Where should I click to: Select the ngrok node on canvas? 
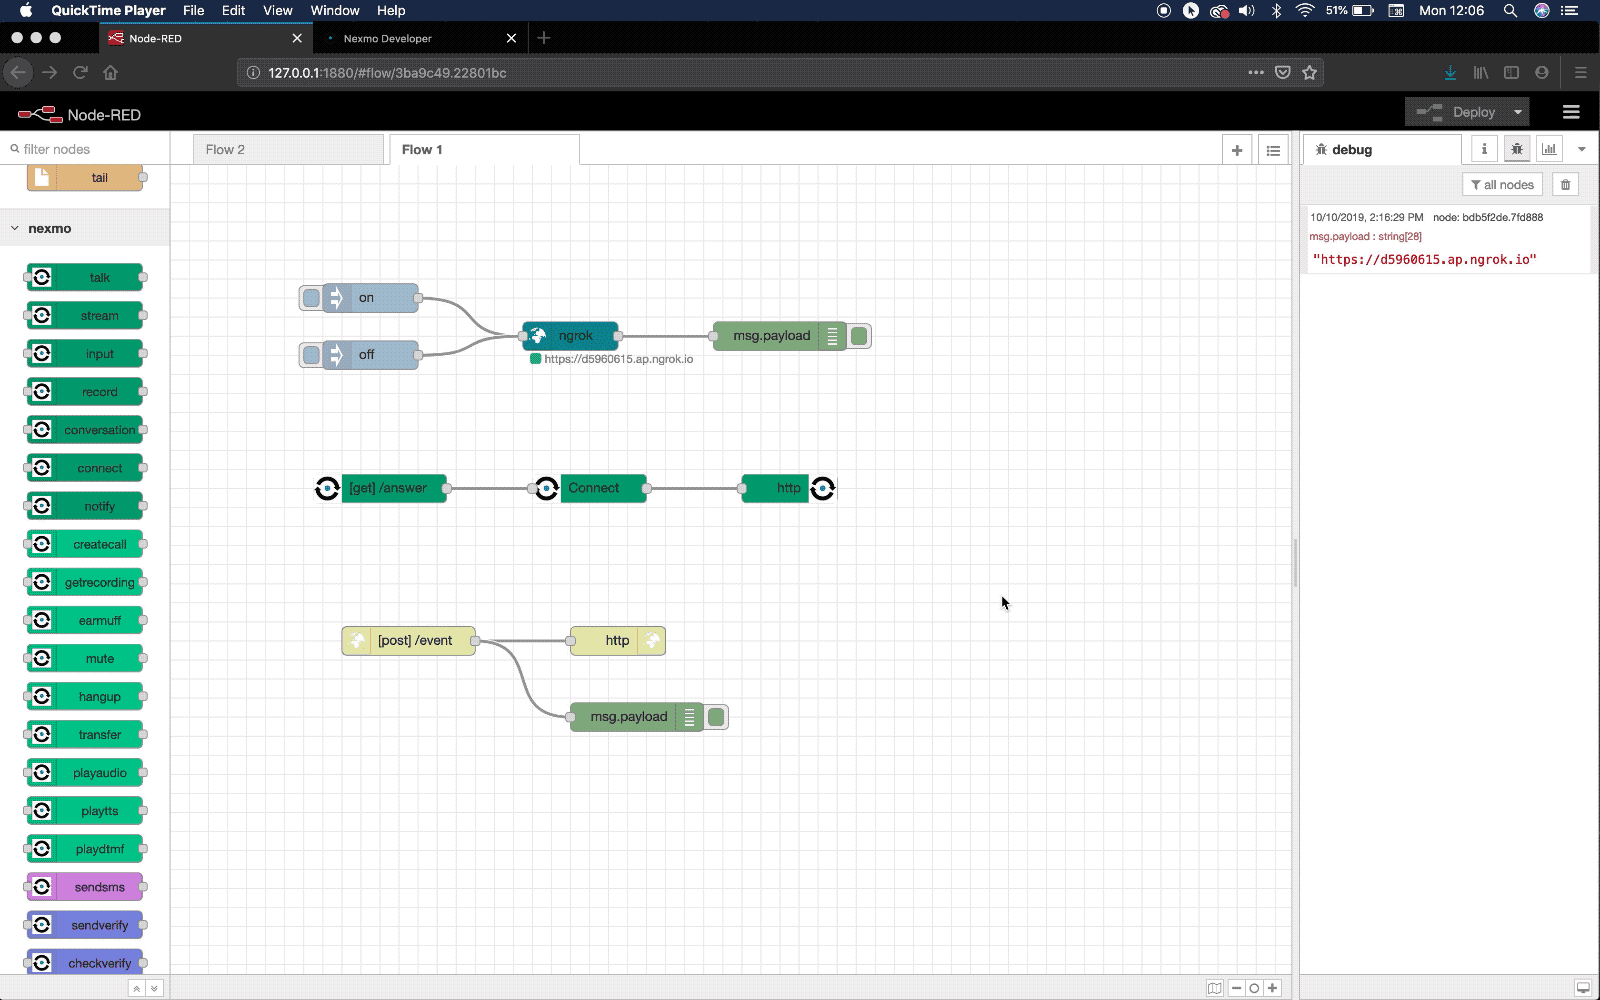coord(570,336)
